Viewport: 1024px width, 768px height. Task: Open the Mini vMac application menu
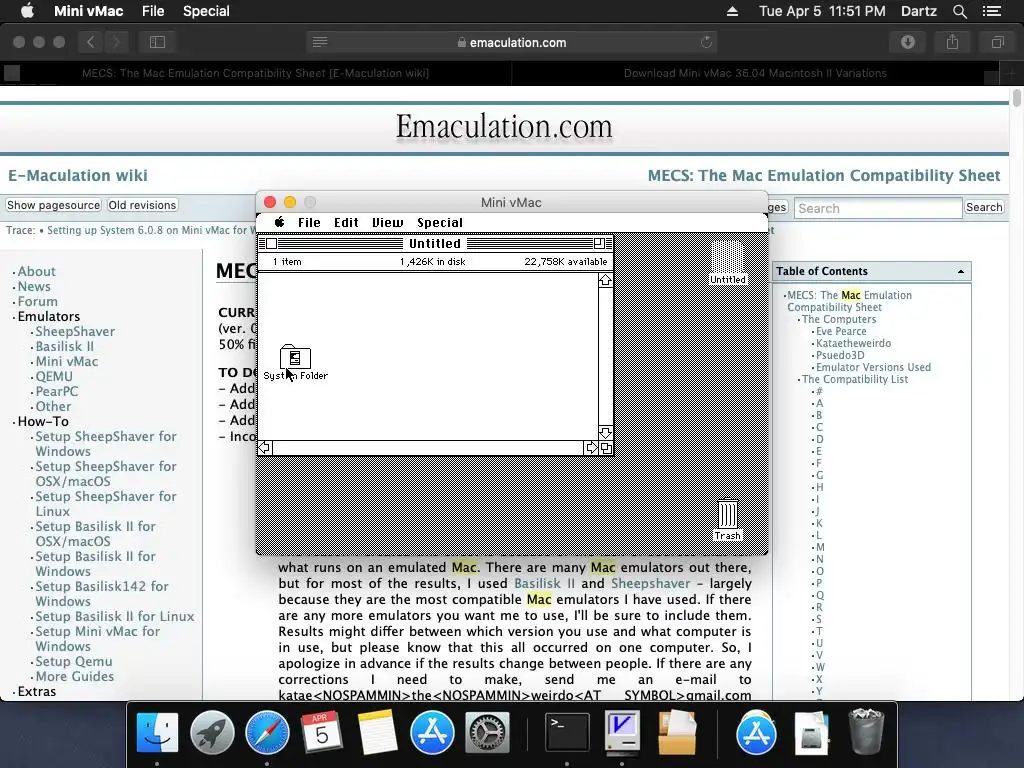(88, 11)
